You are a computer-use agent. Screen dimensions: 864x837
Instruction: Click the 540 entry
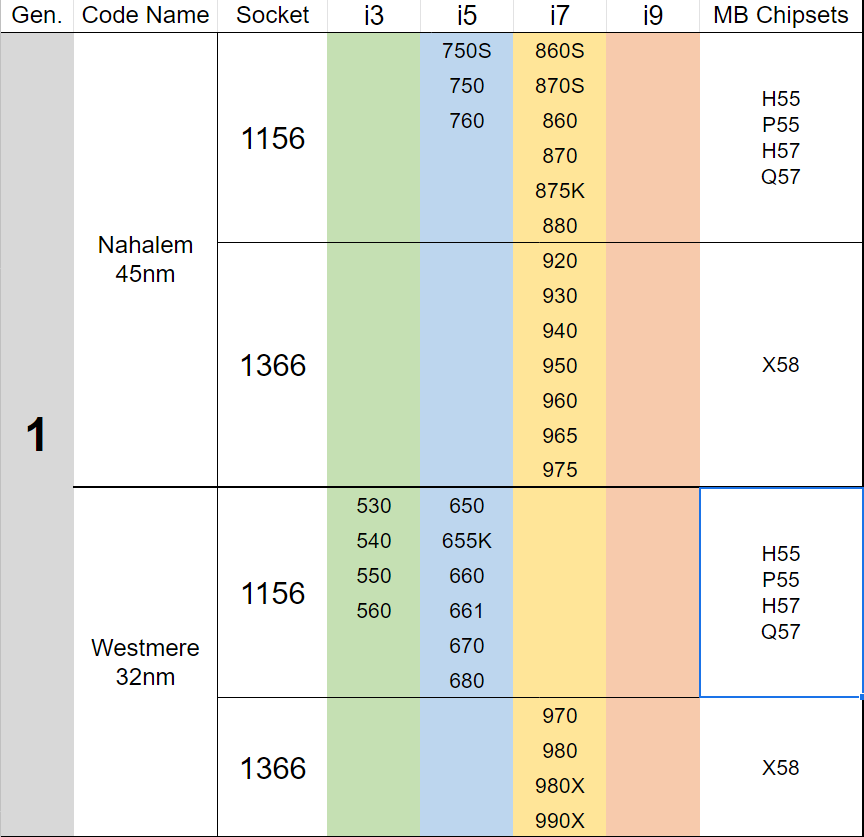pyautogui.click(x=374, y=541)
